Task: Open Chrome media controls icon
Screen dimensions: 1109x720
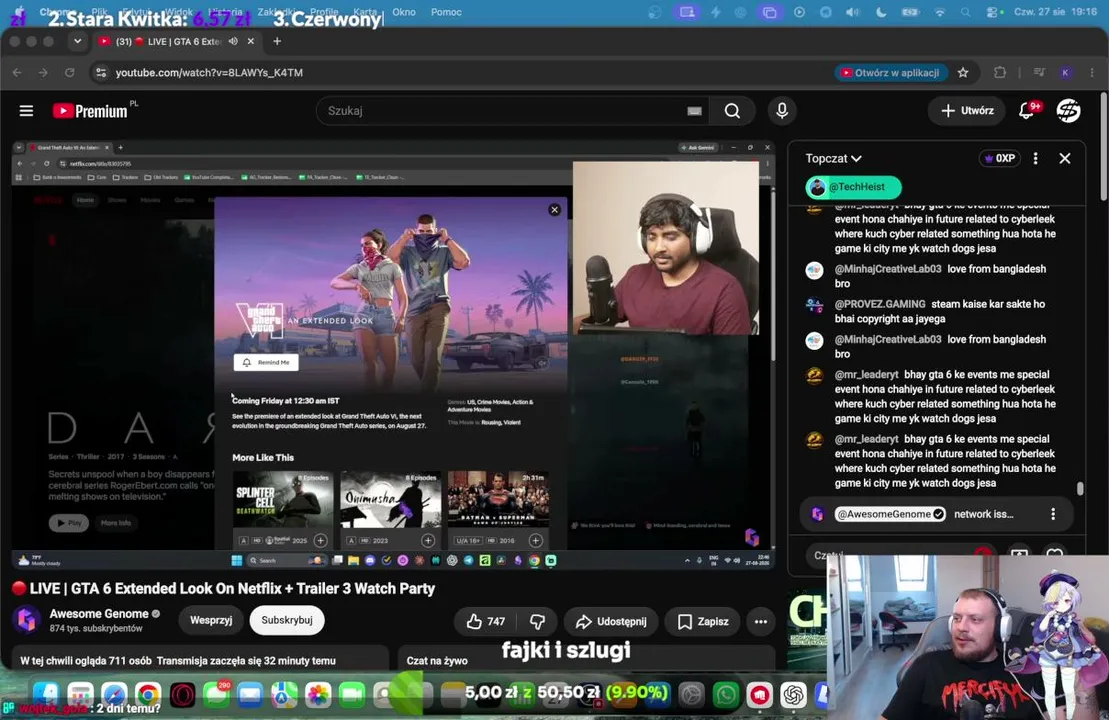Action: click(1039, 72)
